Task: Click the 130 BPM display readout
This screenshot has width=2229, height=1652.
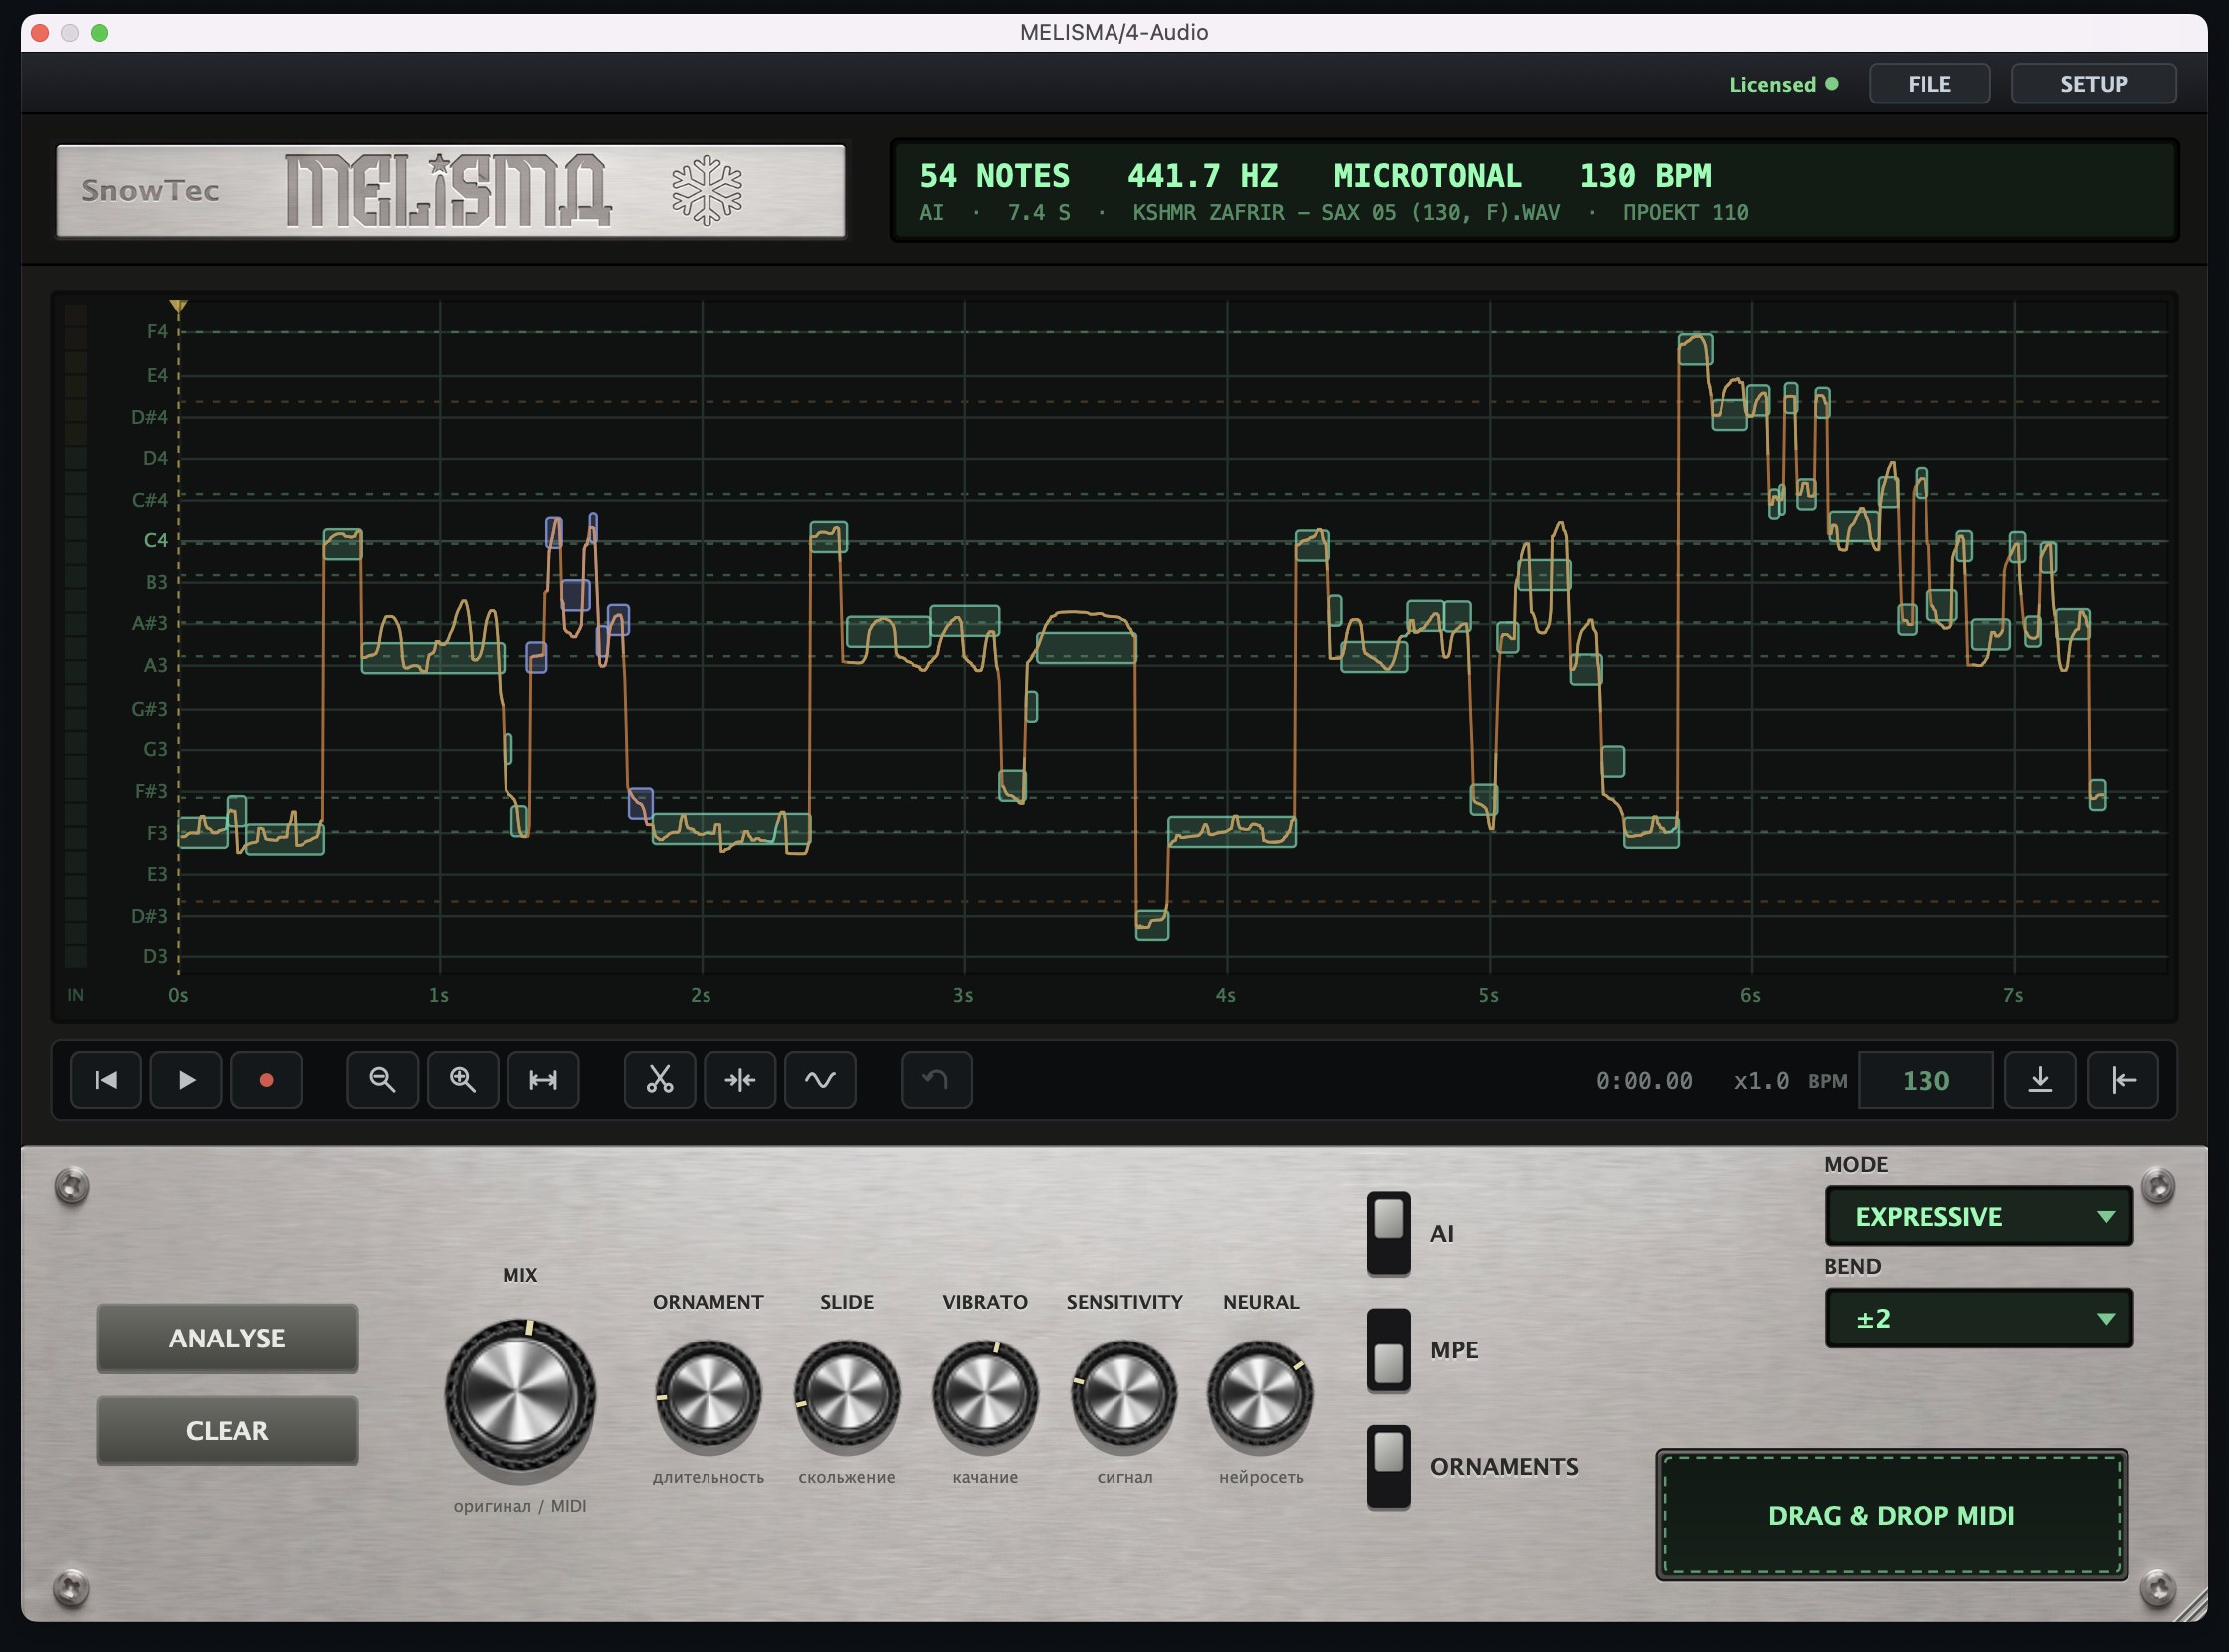Action: [1645, 176]
